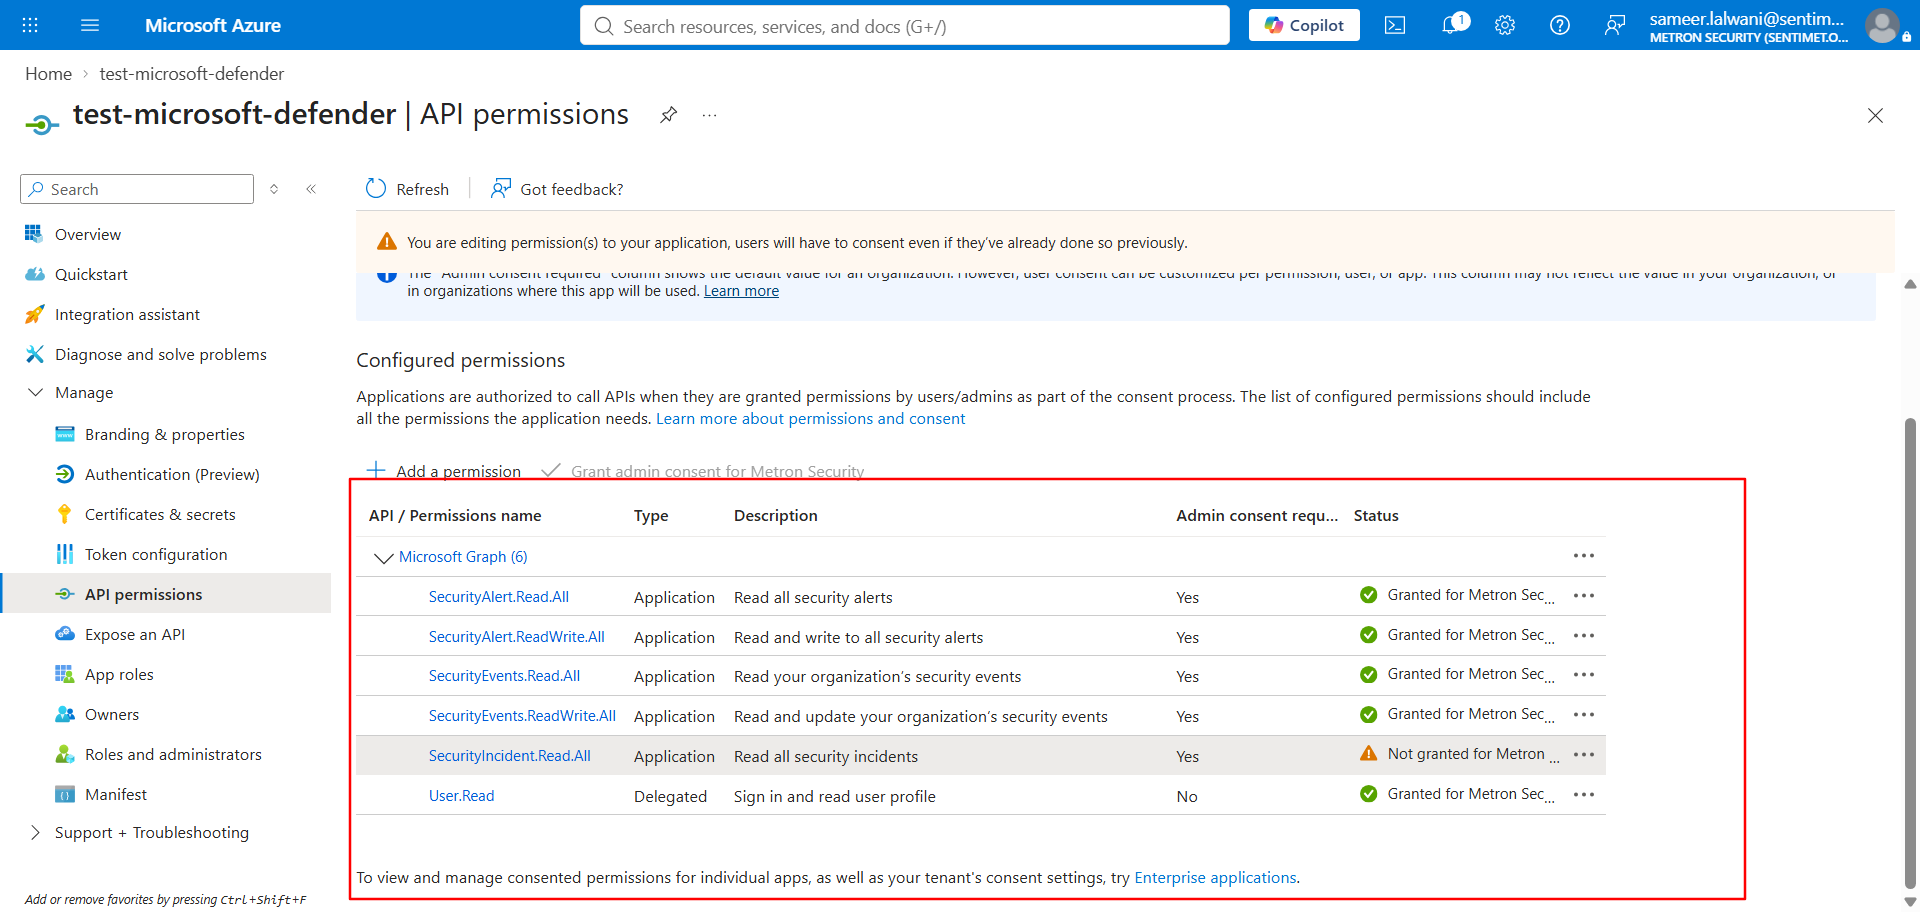
Task: Collapse the Microsoft Graph (6) group
Action: [383, 557]
